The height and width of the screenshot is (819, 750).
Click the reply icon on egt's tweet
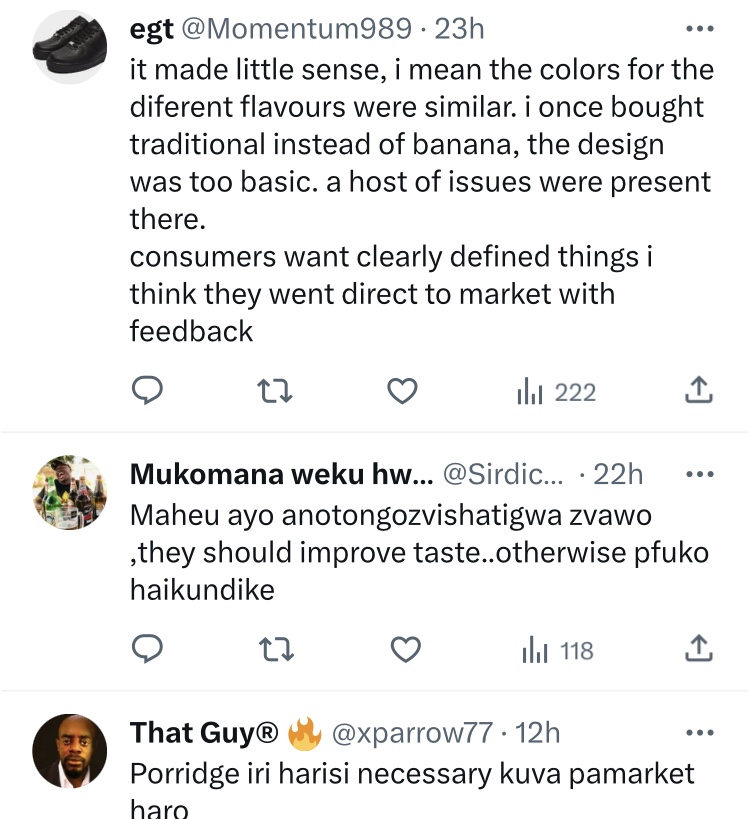(x=148, y=391)
